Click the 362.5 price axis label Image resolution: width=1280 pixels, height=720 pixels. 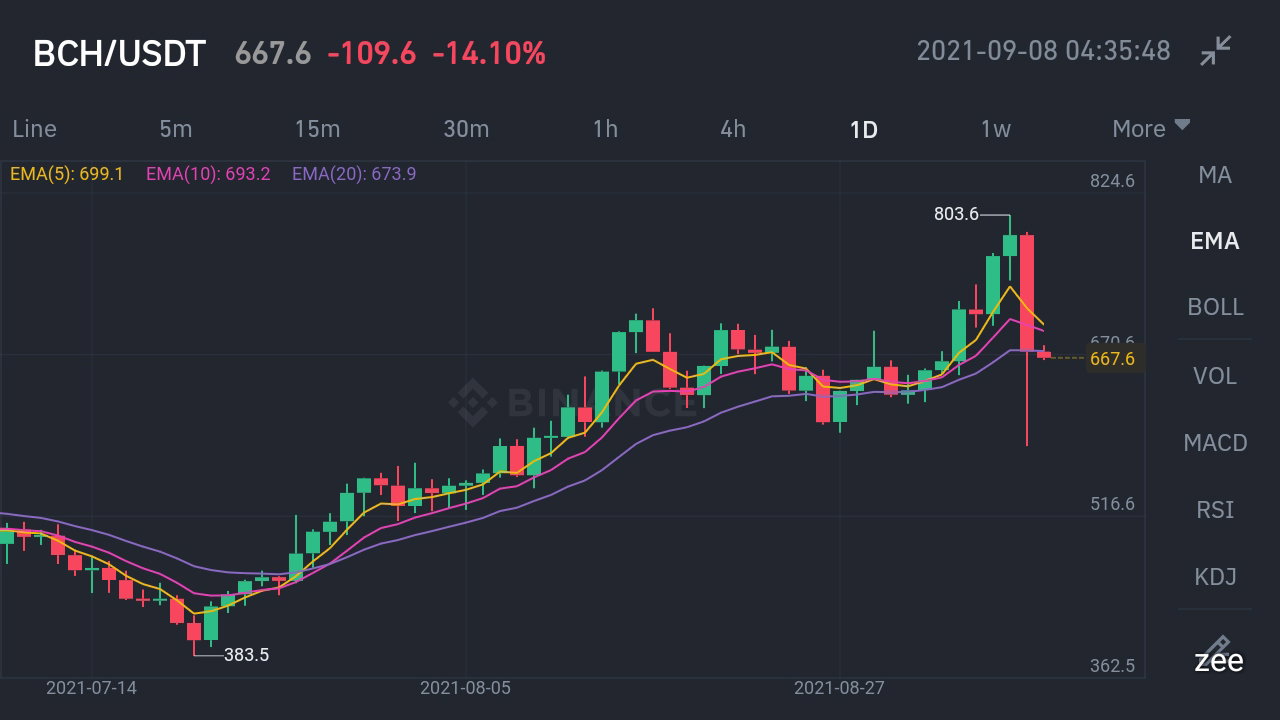[1112, 666]
